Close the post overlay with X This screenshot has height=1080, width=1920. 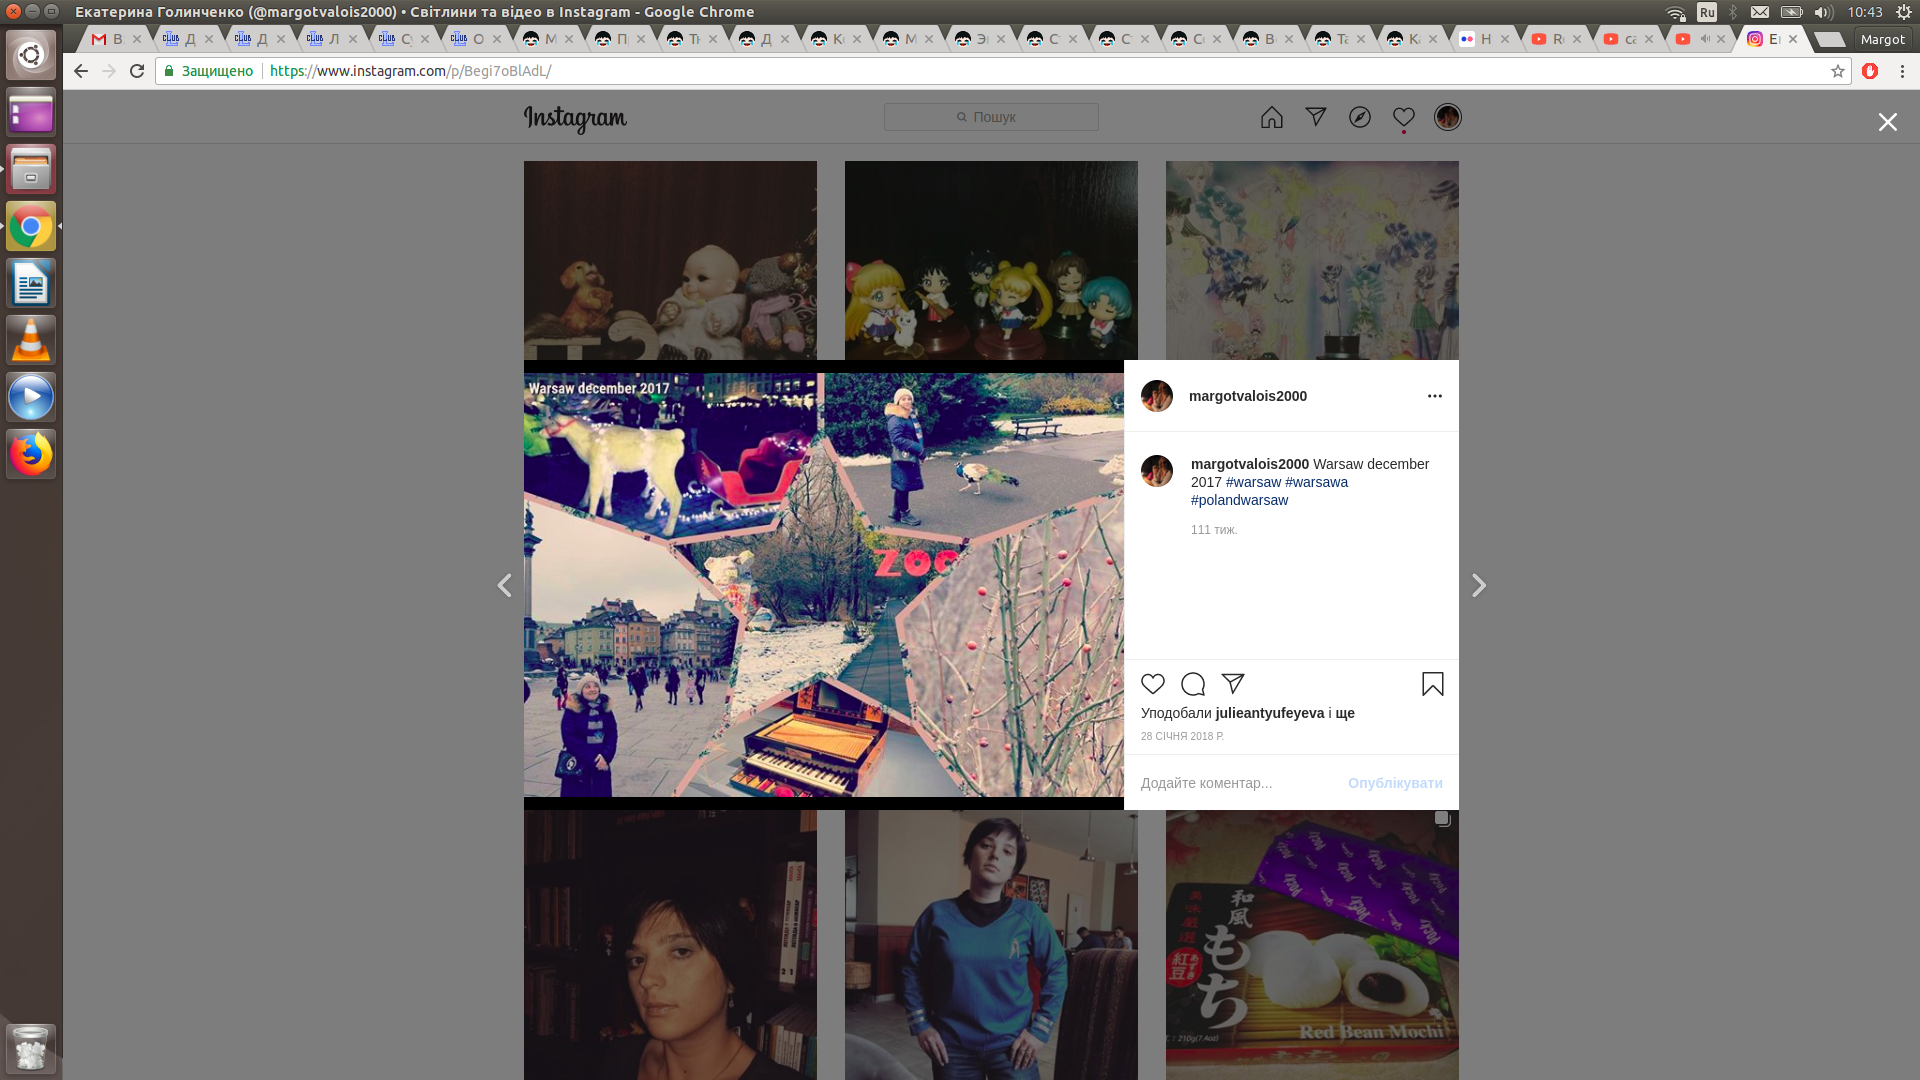coord(1887,122)
